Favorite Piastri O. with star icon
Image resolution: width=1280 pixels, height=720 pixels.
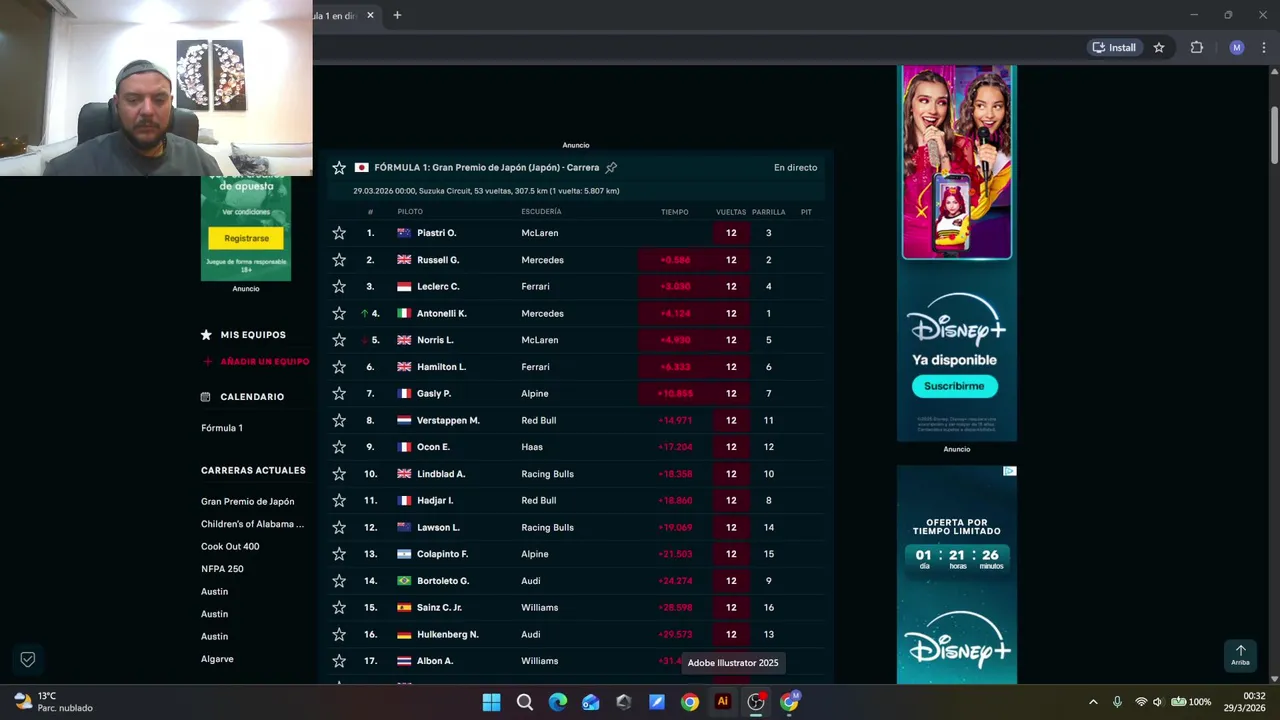click(x=339, y=233)
